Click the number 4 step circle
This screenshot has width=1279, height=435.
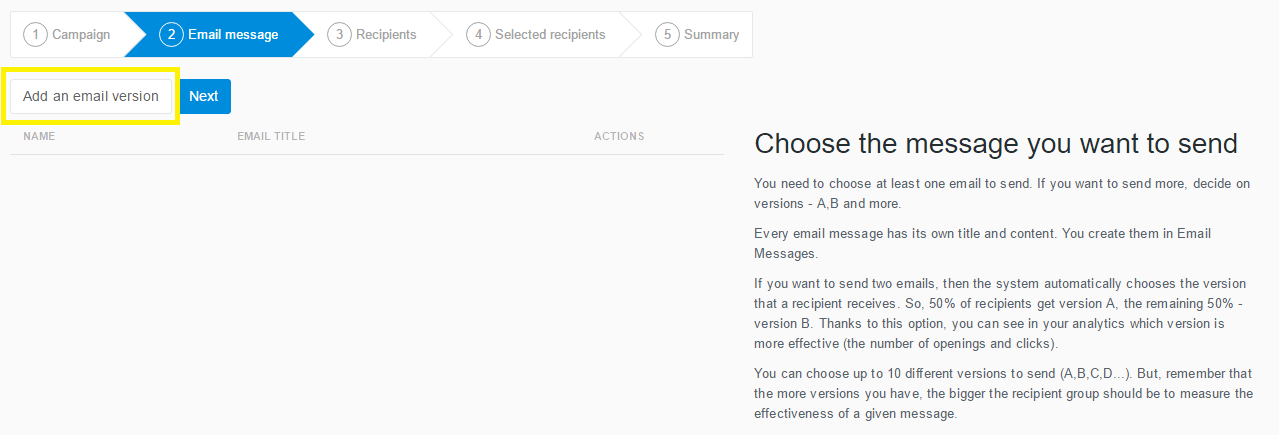pos(478,35)
